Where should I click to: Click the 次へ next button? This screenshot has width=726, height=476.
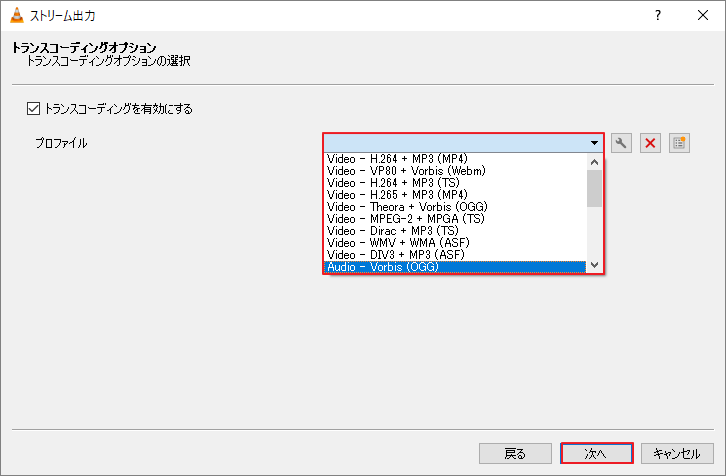point(596,453)
